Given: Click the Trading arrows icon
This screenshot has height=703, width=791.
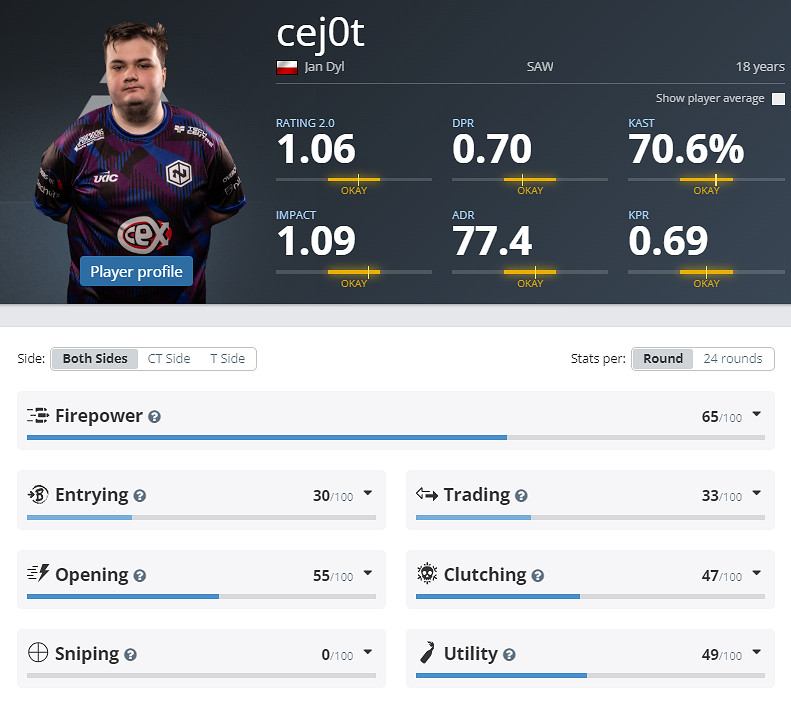Looking at the screenshot, I should coord(427,494).
